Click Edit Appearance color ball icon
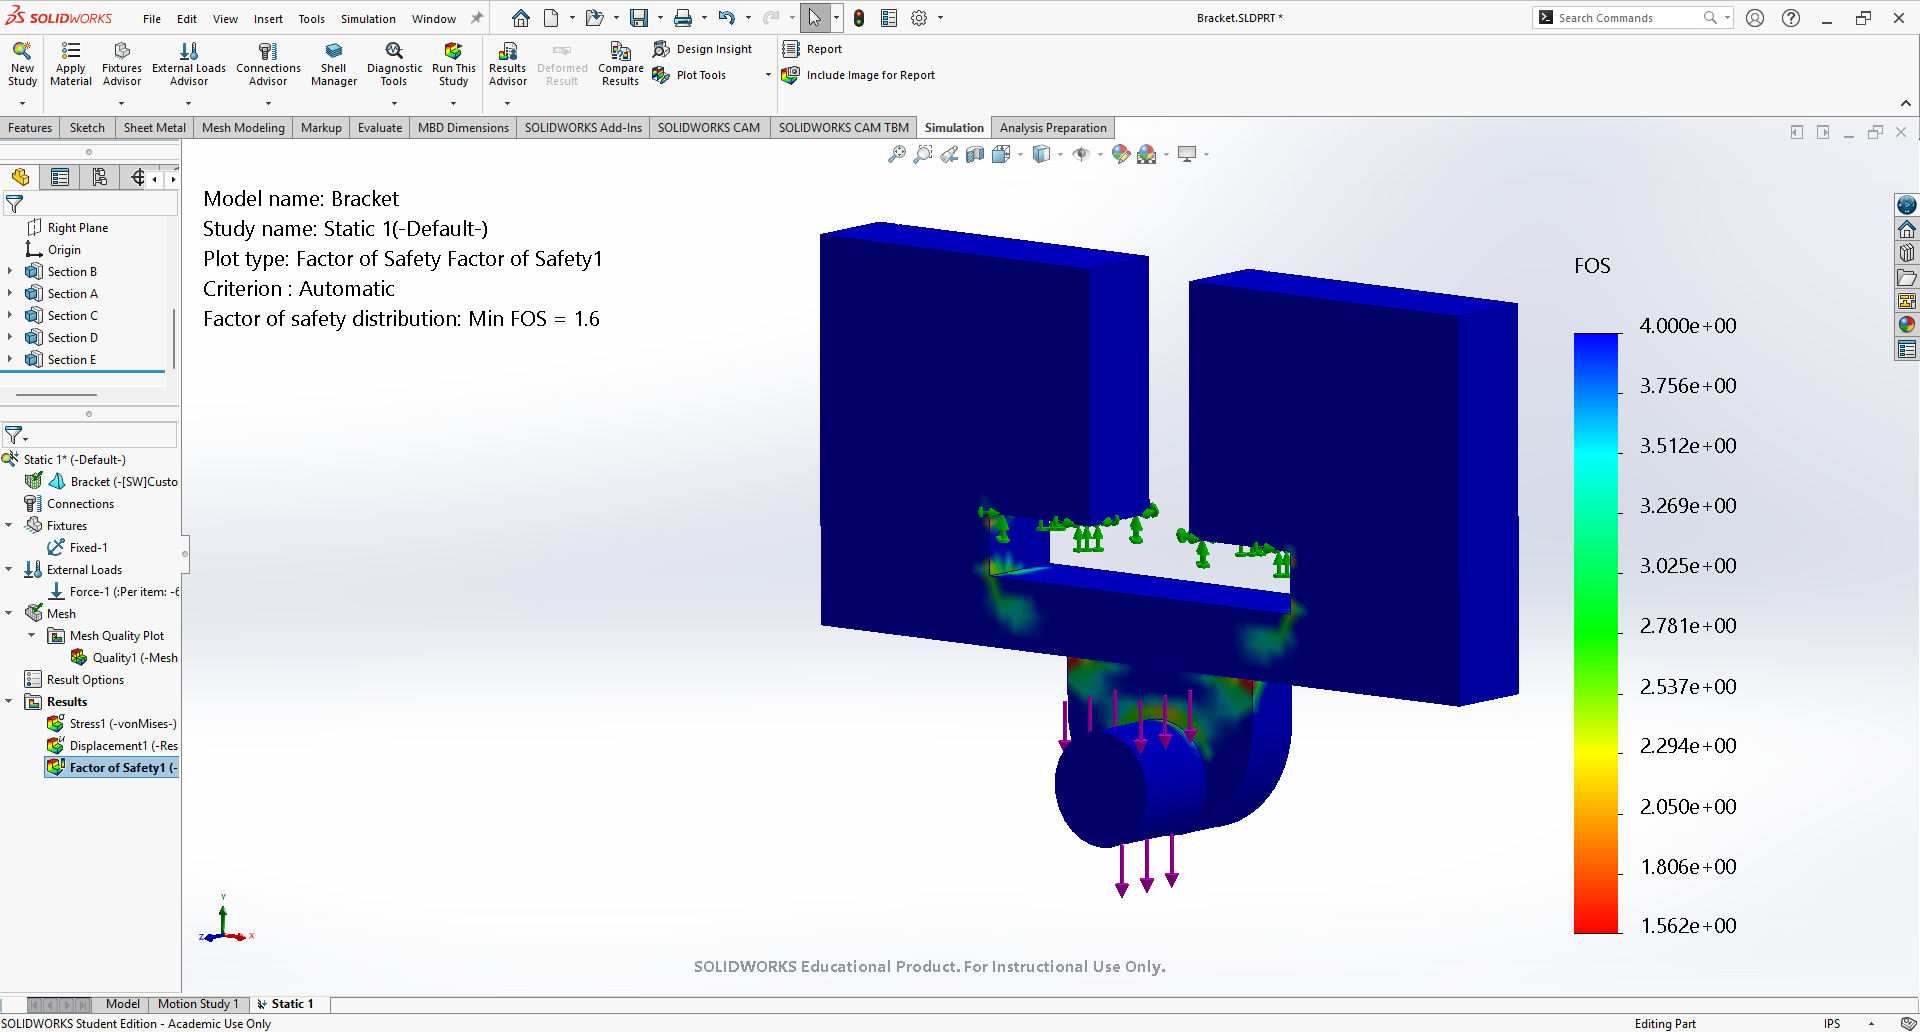 [x=1121, y=154]
